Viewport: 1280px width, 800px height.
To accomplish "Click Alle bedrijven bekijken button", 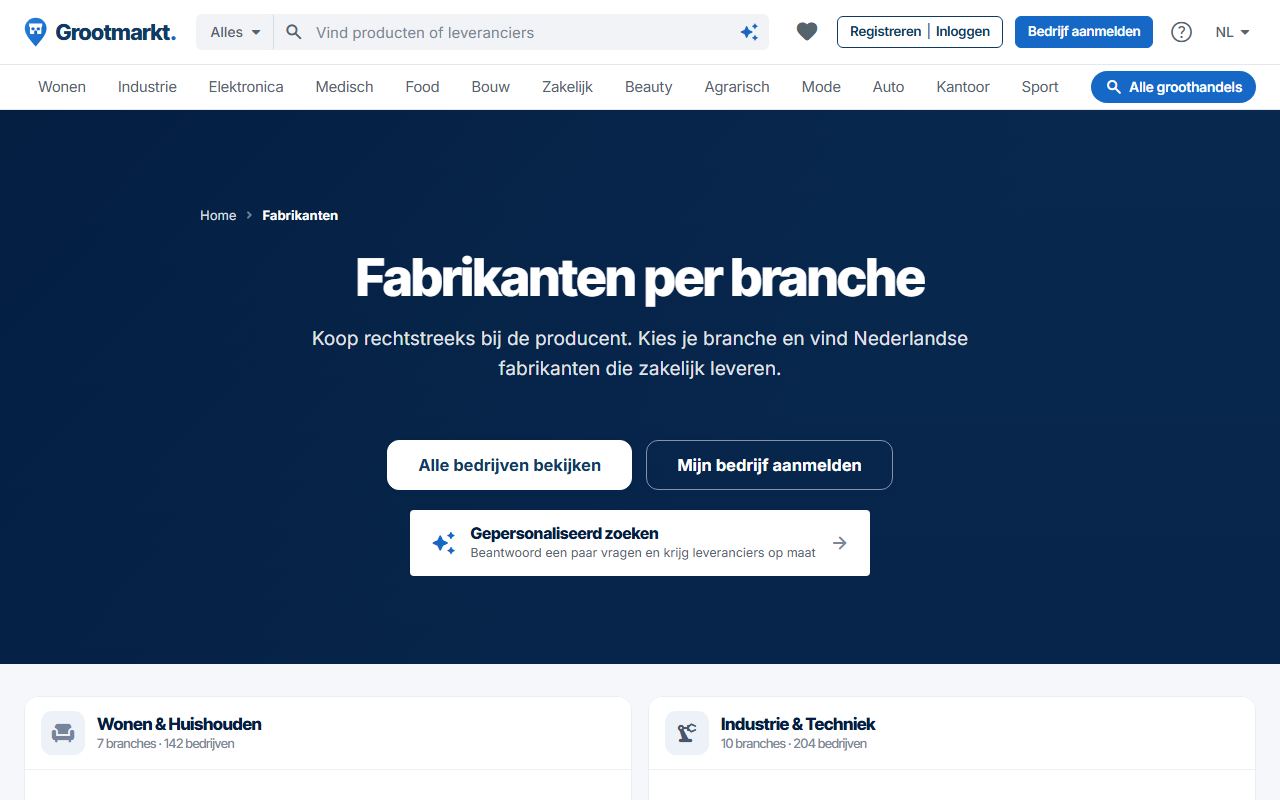I will [509, 465].
